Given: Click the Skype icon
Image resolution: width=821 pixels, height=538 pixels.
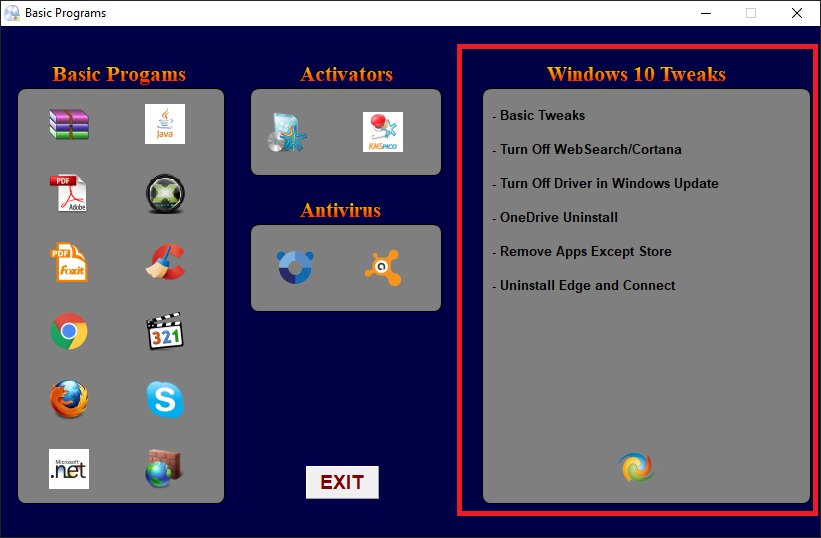Looking at the screenshot, I should pyautogui.click(x=165, y=400).
